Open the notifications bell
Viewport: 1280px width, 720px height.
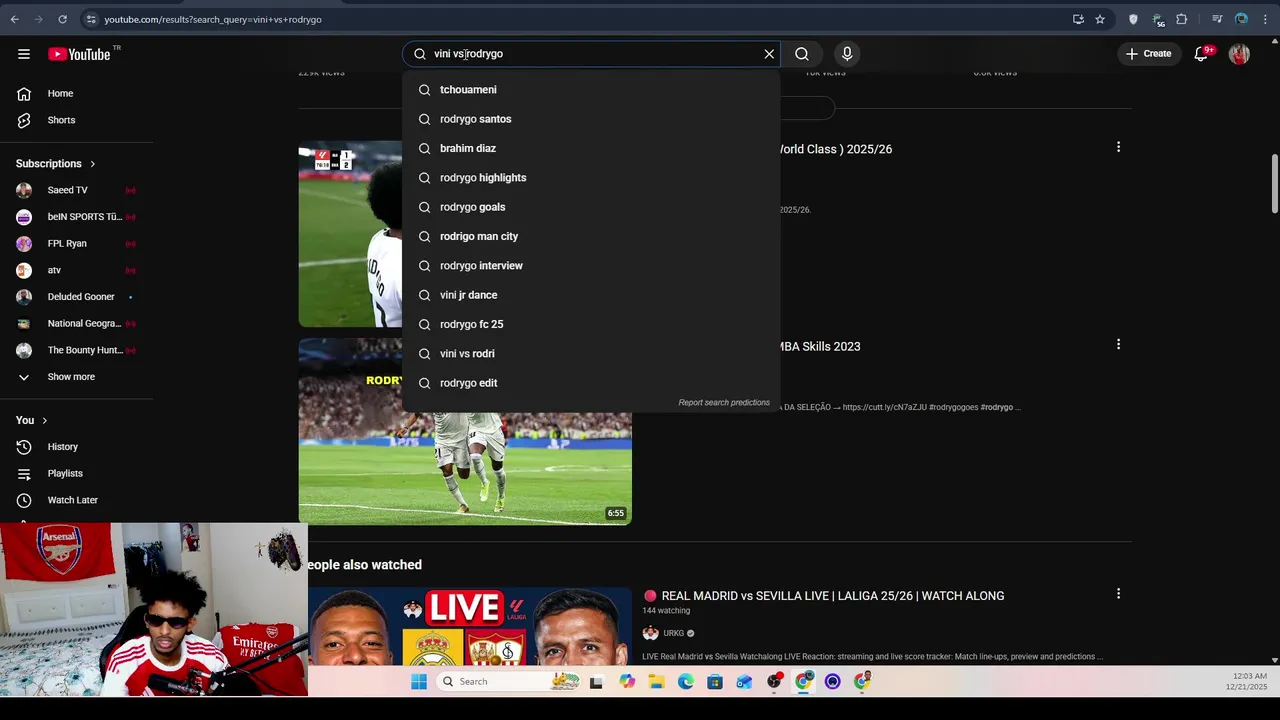click(1201, 54)
